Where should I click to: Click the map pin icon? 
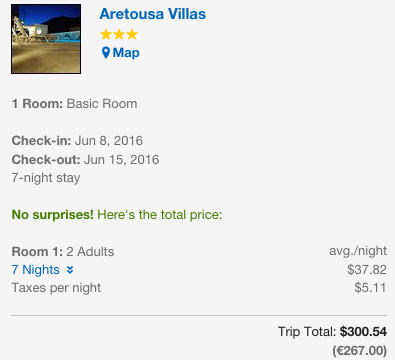(x=106, y=53)
